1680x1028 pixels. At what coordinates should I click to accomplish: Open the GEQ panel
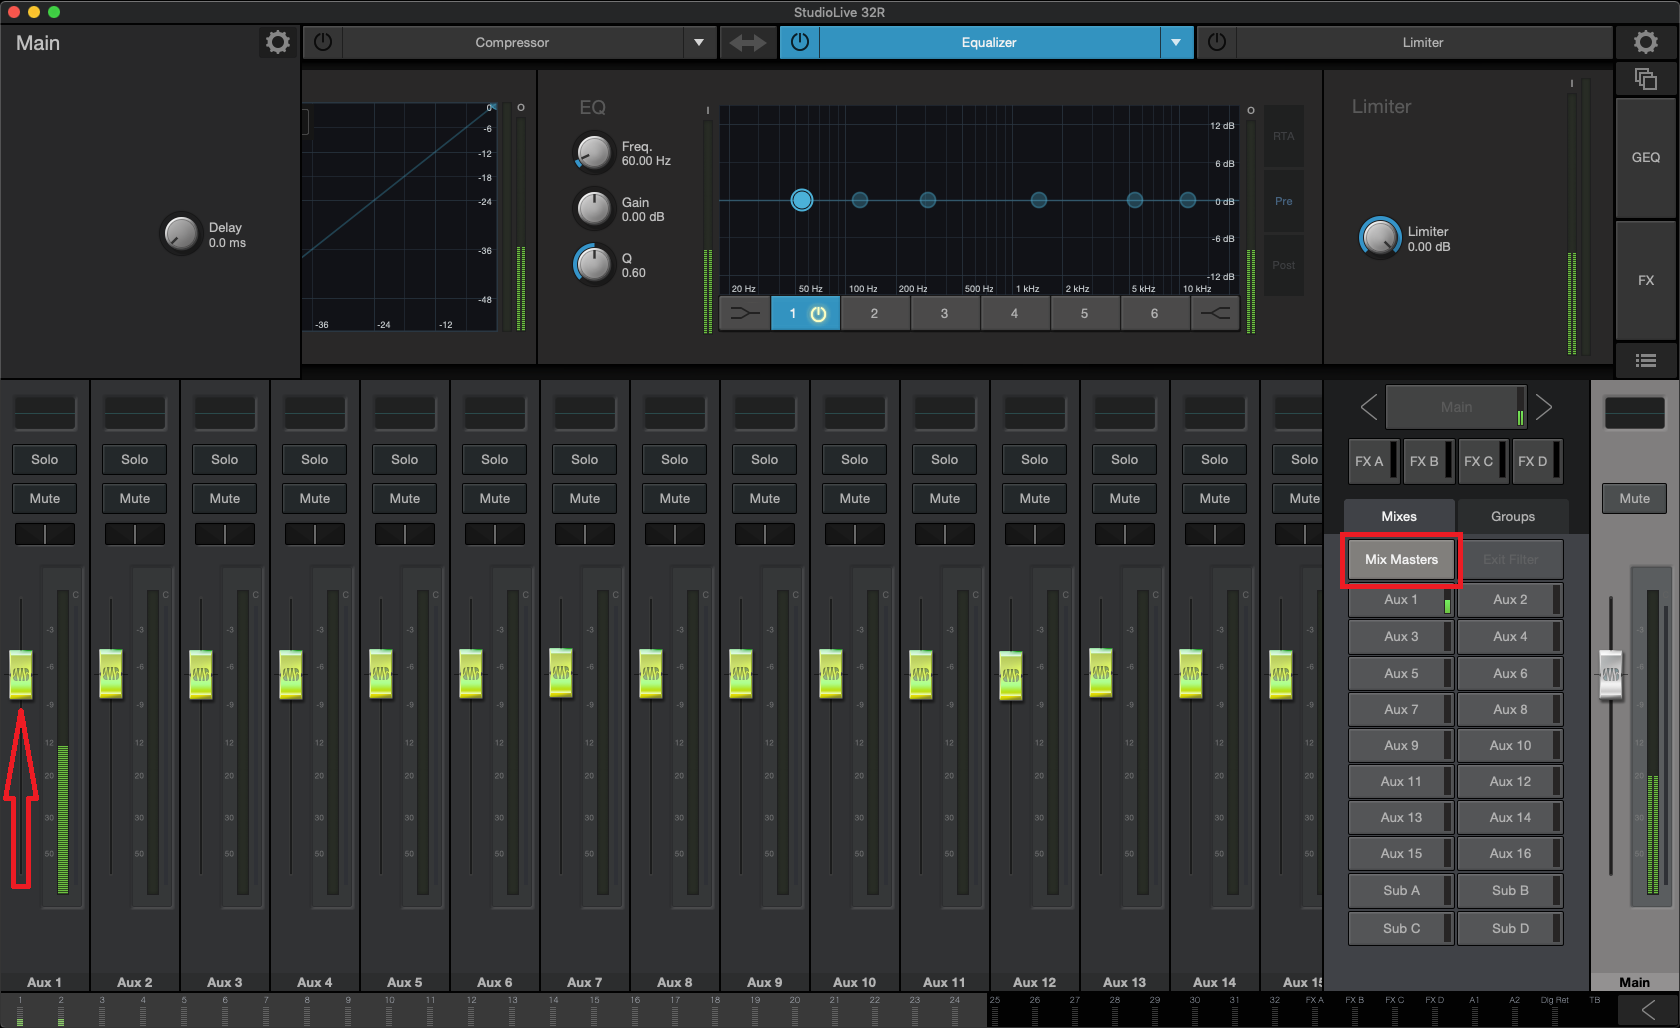click(x=1645, y=157)
